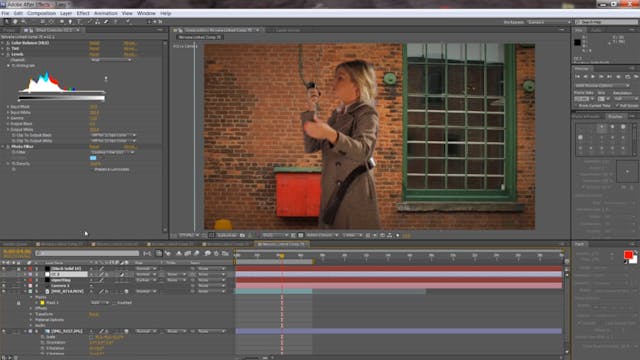The width and height of the screenshot is (640, 360).
Task: Jump to last frame in Preview
Action: (609, 76)
